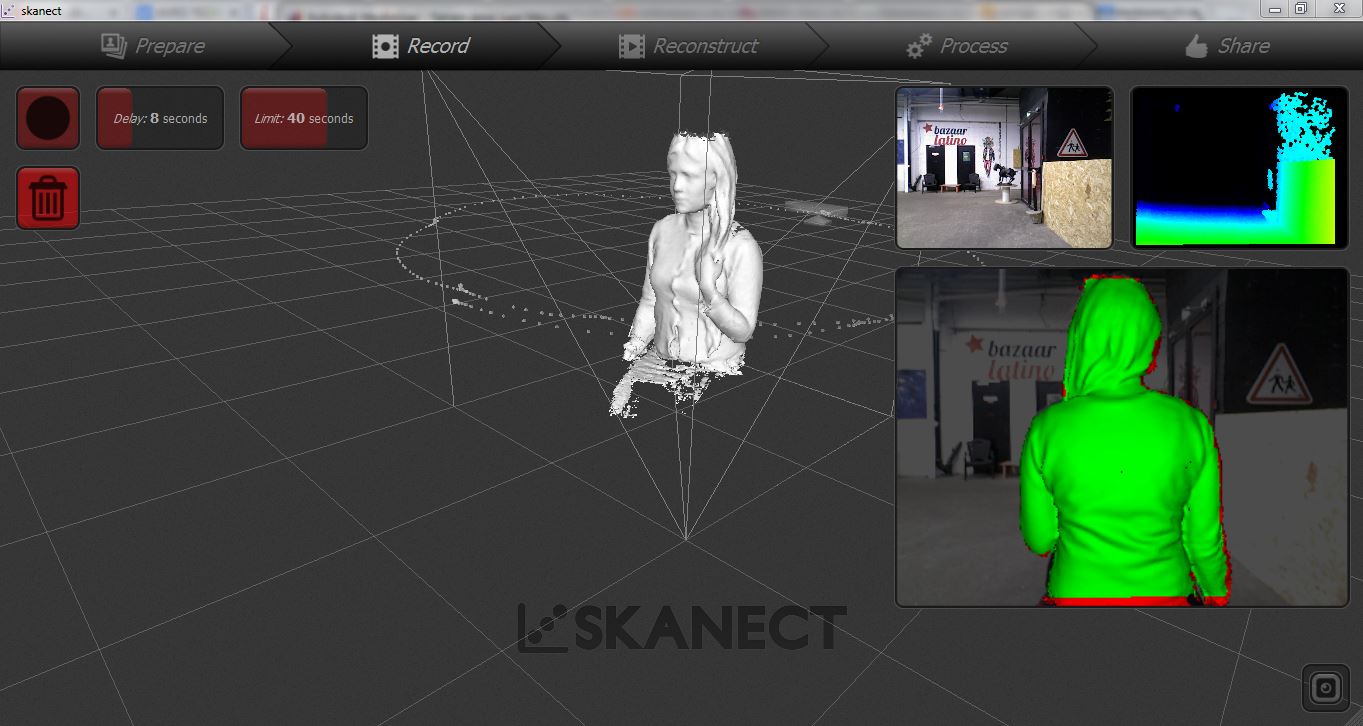Switch to the Prepare tab
This screenshot has width=1363, height=726.
[170, 45]
